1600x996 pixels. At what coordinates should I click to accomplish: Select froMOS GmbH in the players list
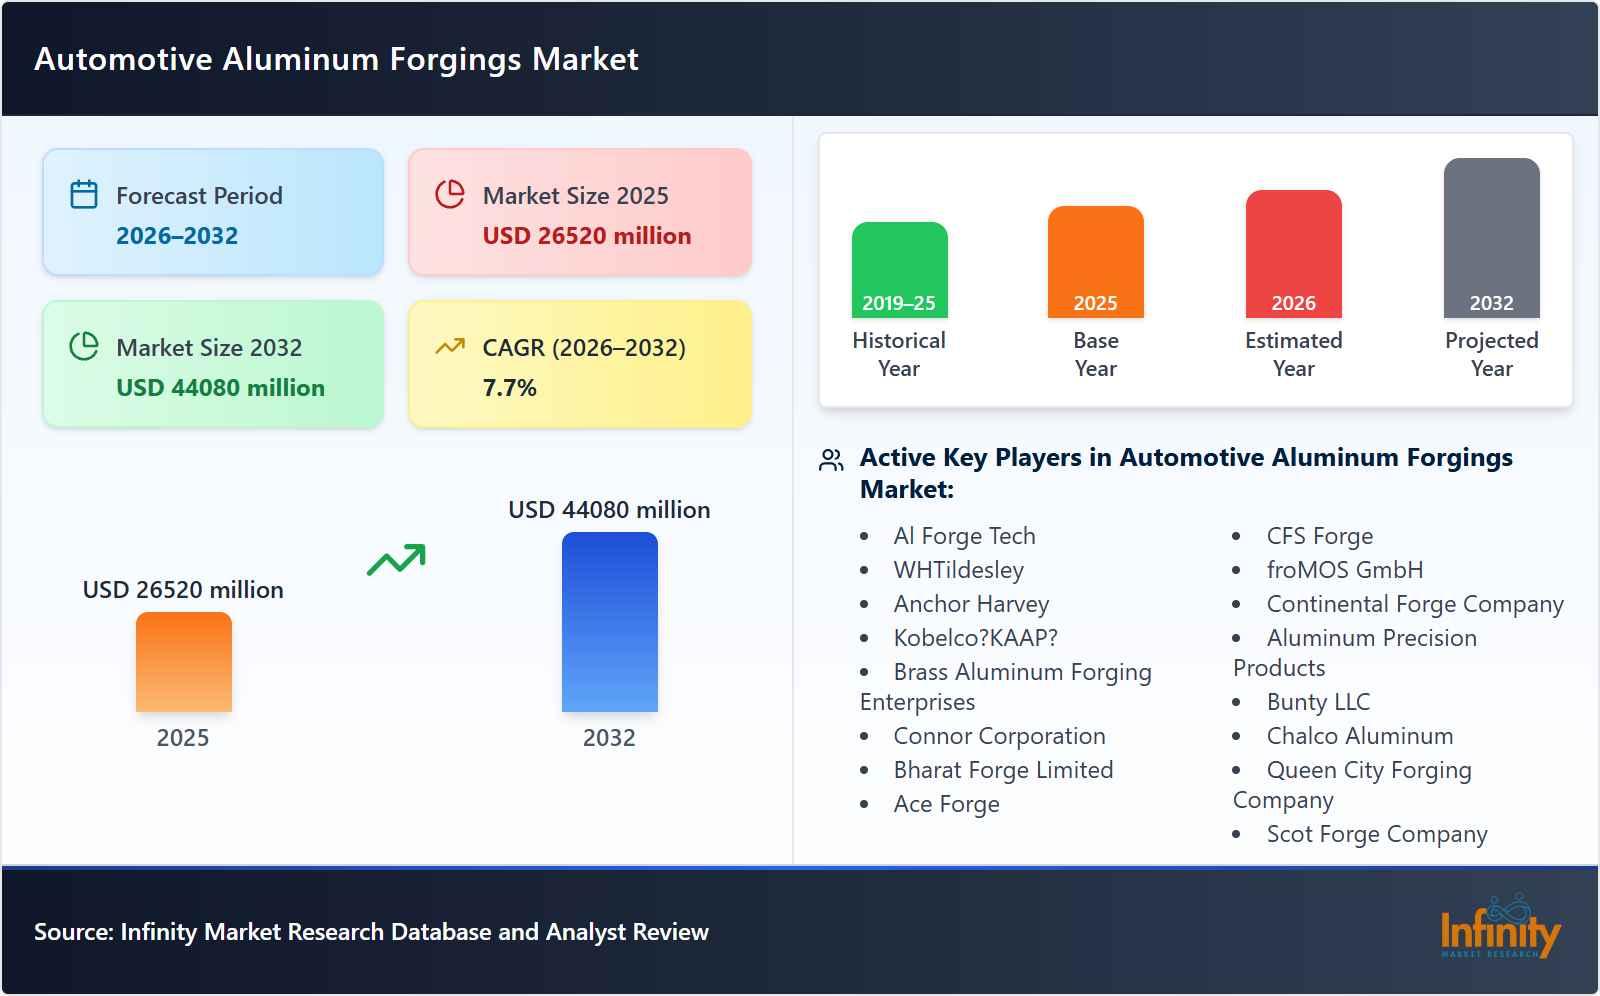[1344, 570]
